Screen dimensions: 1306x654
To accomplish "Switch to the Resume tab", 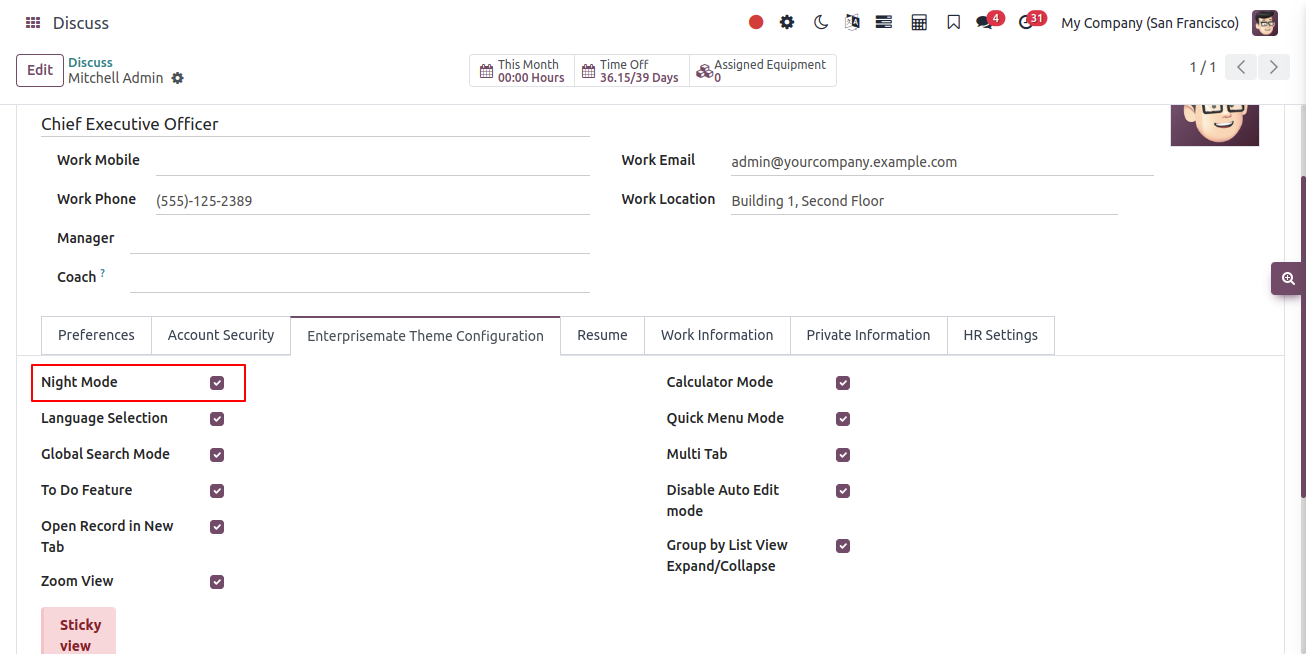I will coord(602,335).
